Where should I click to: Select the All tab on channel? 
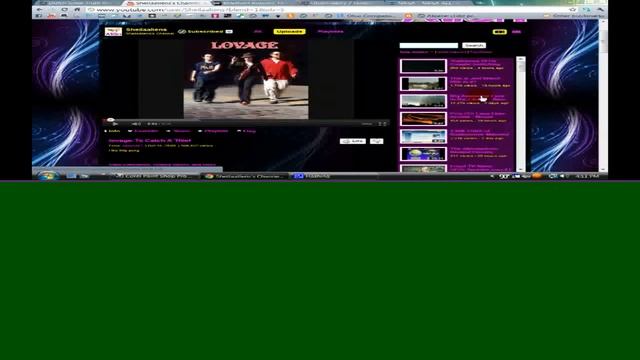[x=258, y=31]
